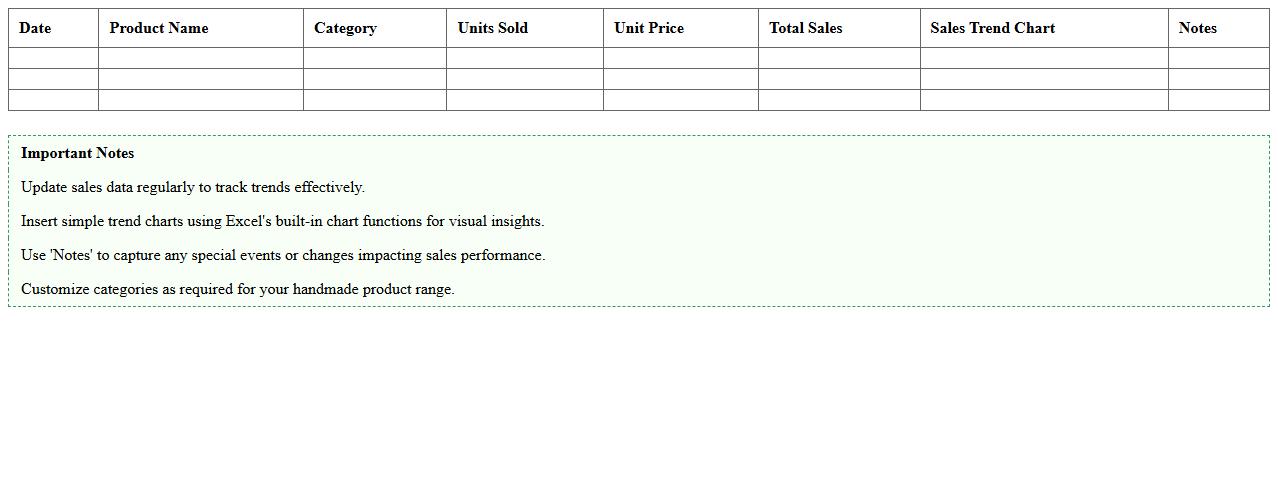Select third empty row's Total Sales cell

[x=839, y=100]
